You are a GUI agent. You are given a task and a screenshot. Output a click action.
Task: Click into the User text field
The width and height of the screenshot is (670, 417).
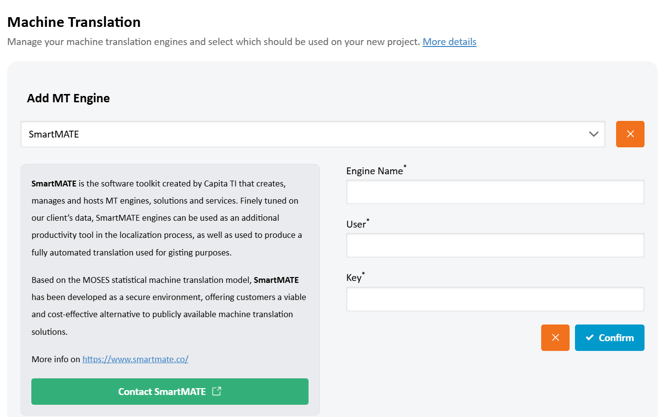495,245
